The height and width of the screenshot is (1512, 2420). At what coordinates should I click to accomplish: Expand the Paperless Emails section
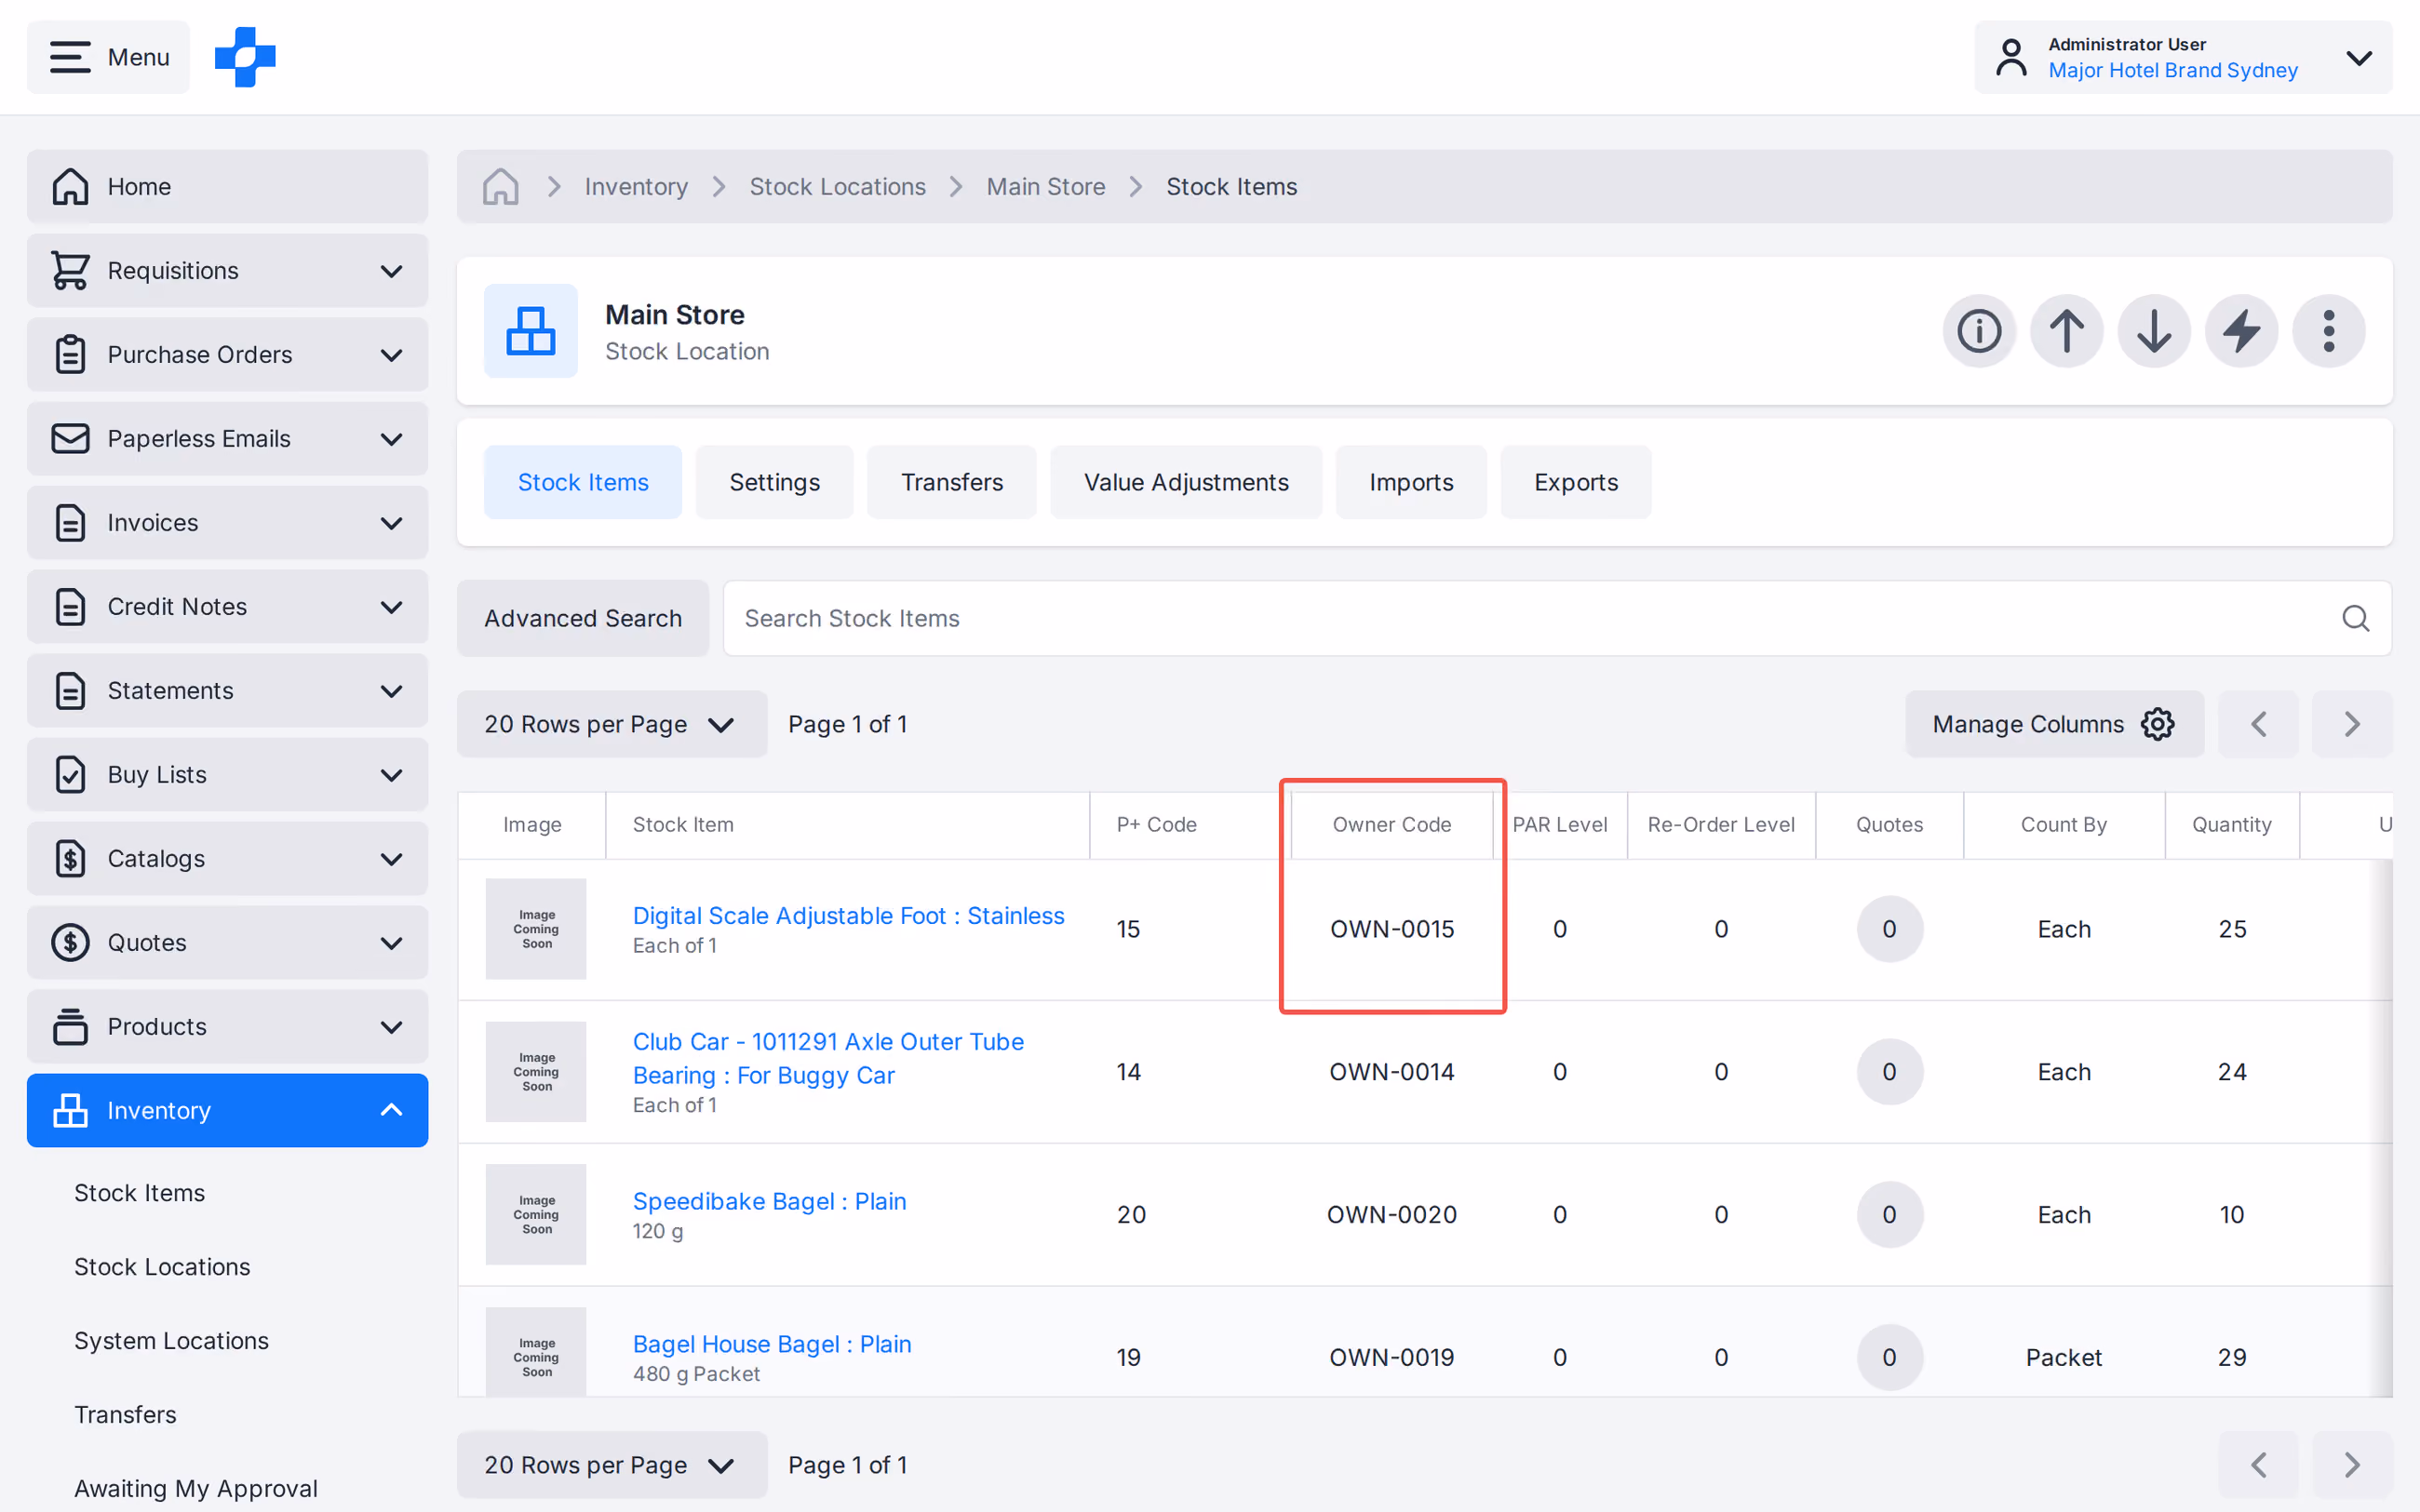pos(227,438)
